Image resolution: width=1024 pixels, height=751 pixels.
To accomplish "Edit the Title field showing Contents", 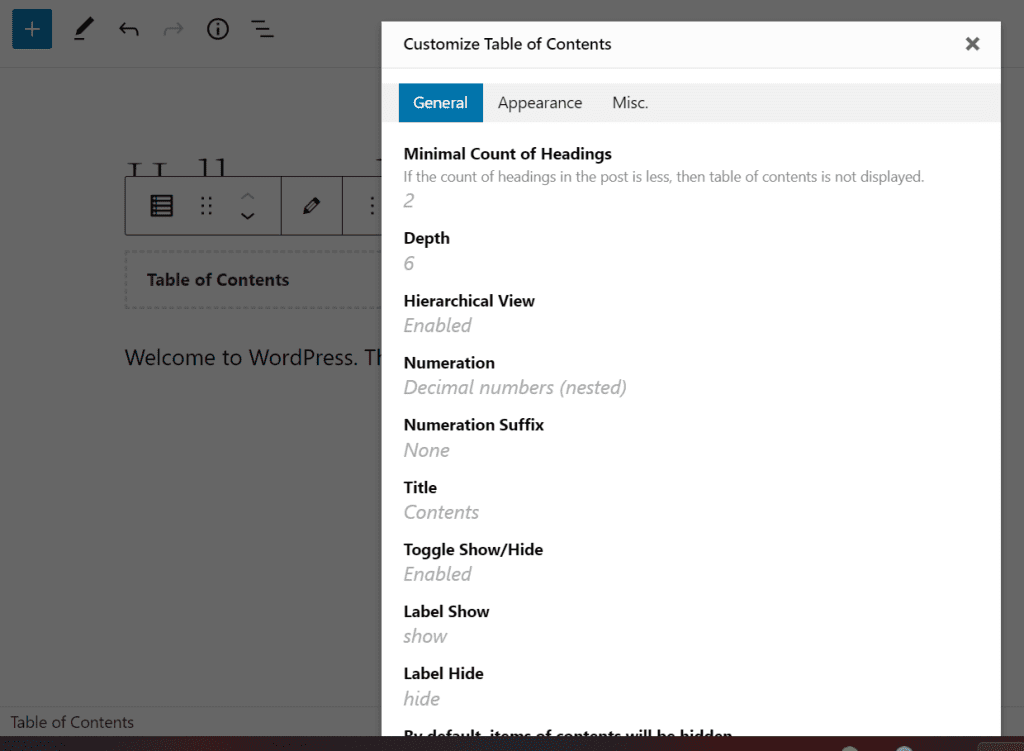I will click(441, 512).
